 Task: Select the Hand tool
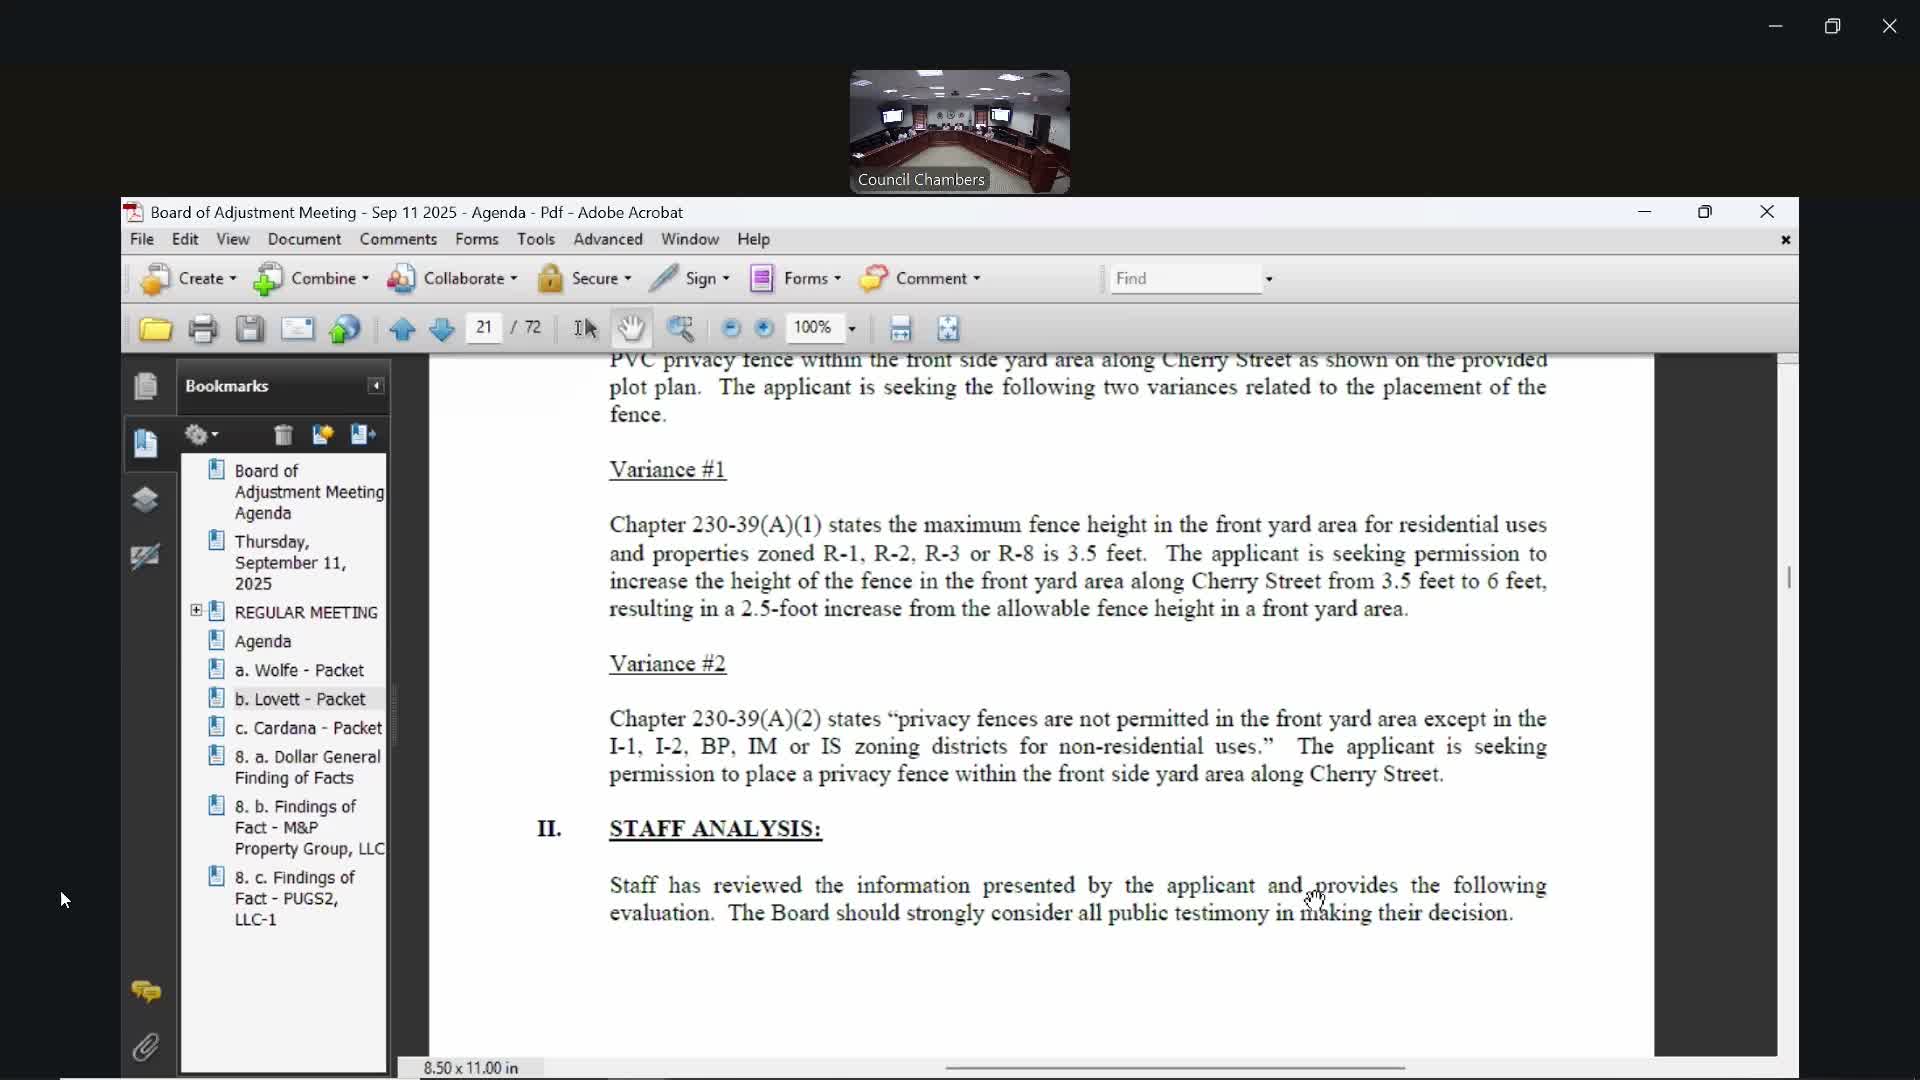[x=631, y=328]
